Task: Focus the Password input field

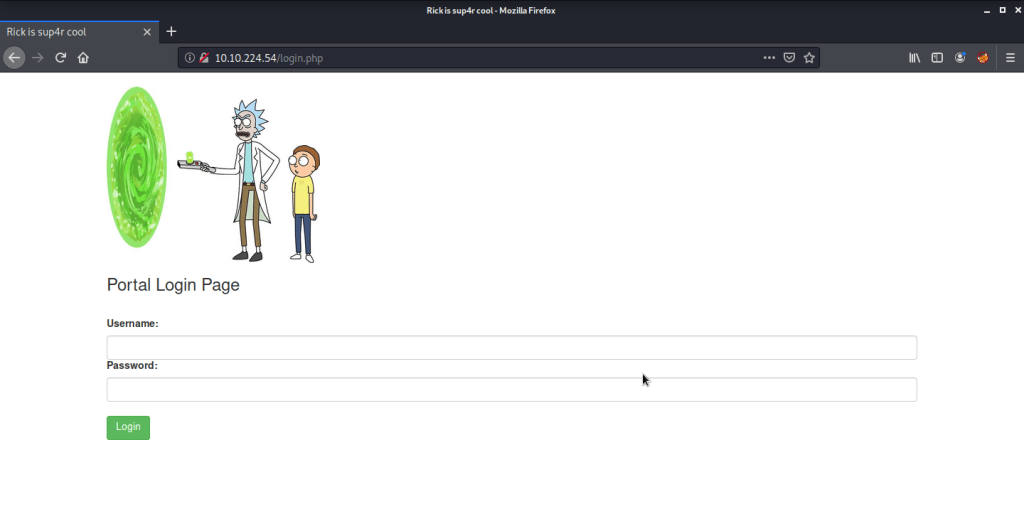Action: point(511,390)
